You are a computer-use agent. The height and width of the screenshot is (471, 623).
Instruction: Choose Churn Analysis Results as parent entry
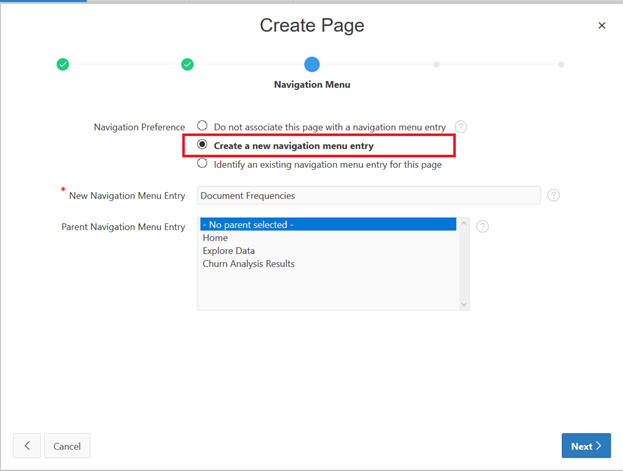[328, 264]
